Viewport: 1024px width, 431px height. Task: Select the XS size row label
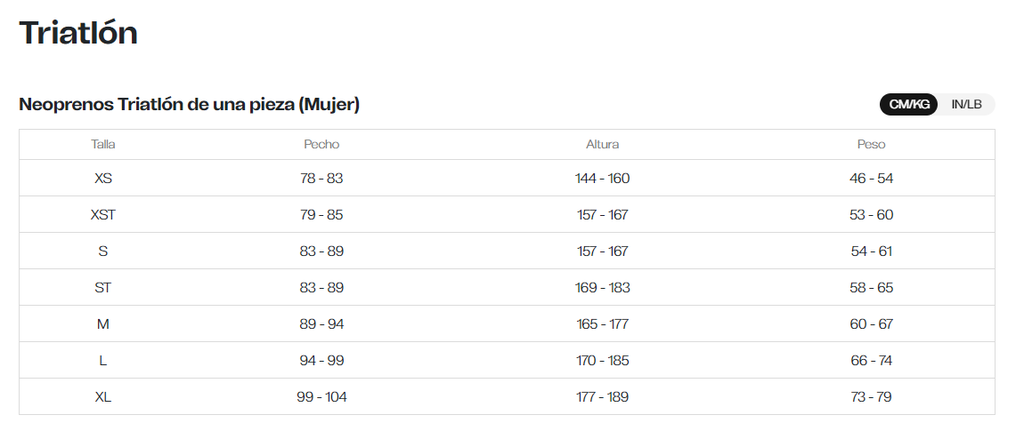click(103, 178)
